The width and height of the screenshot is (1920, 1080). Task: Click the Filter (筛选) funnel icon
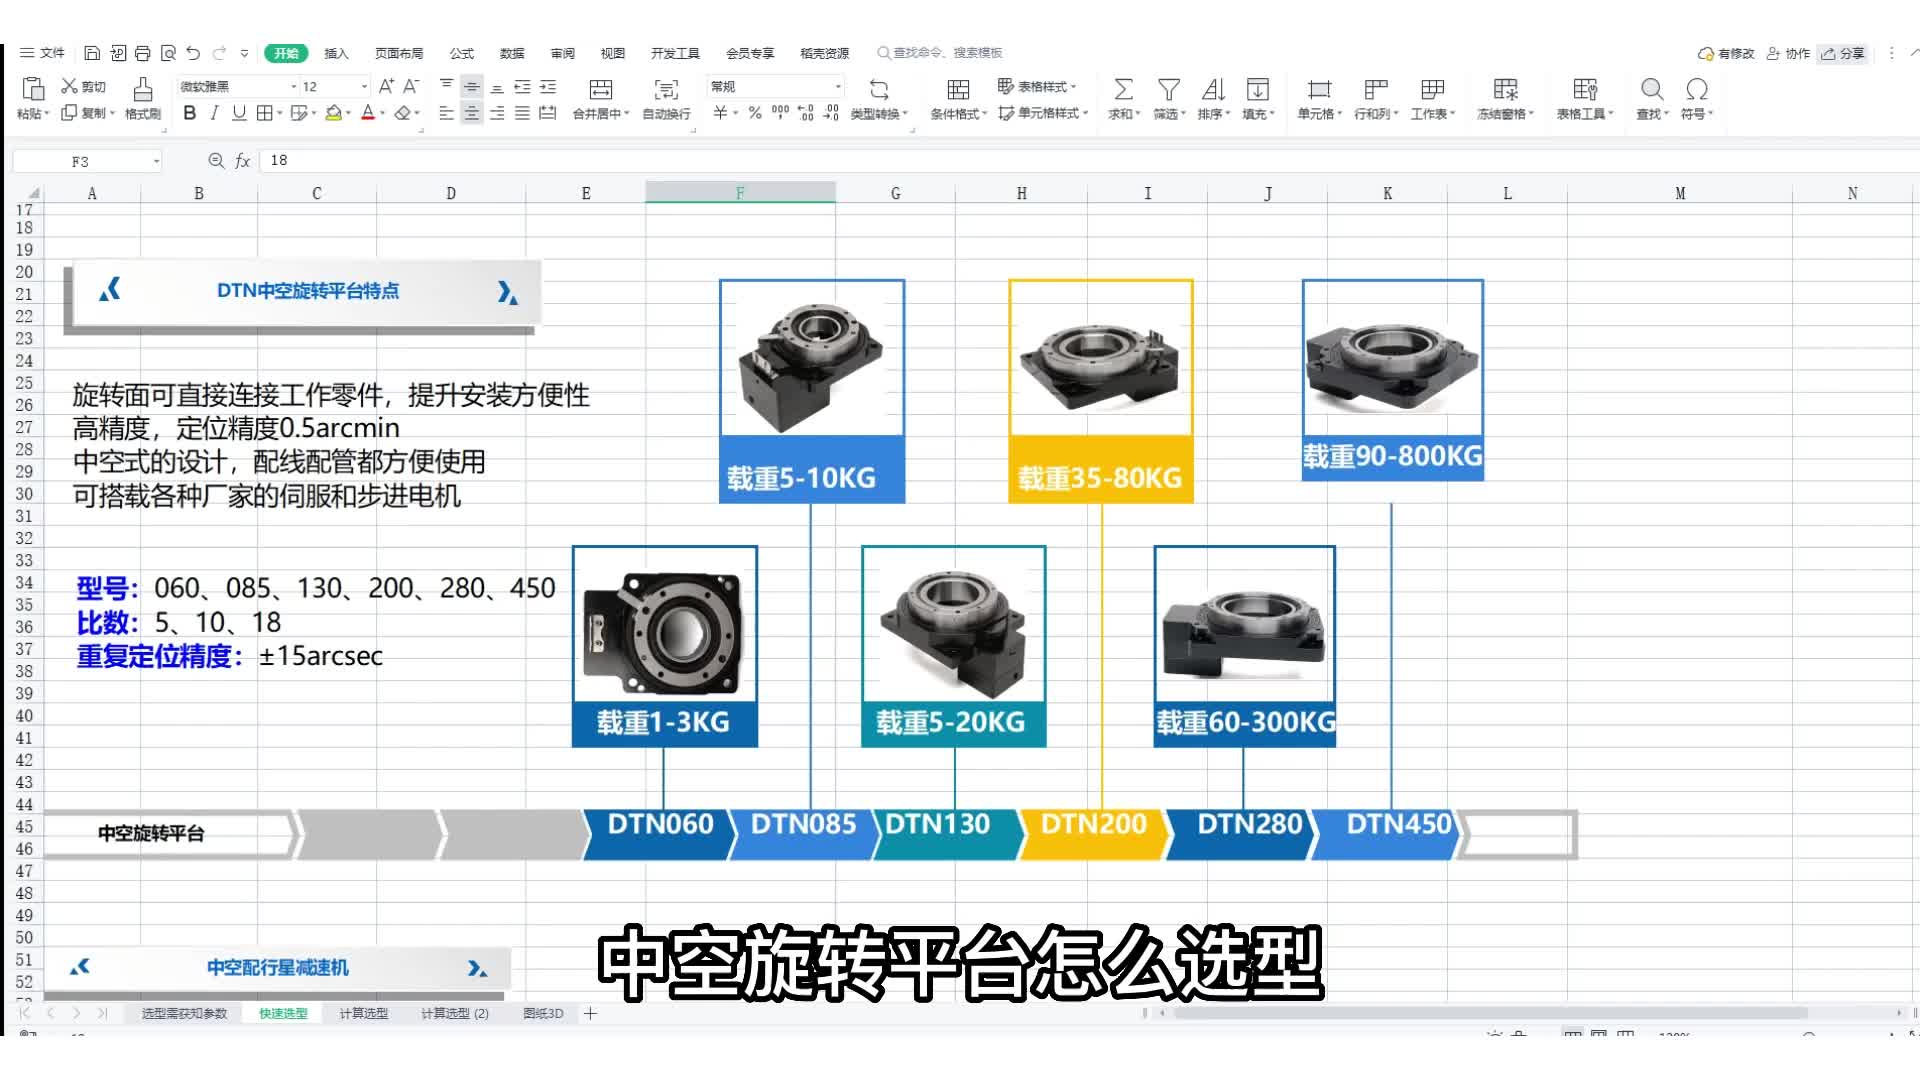click(1168, 89)
